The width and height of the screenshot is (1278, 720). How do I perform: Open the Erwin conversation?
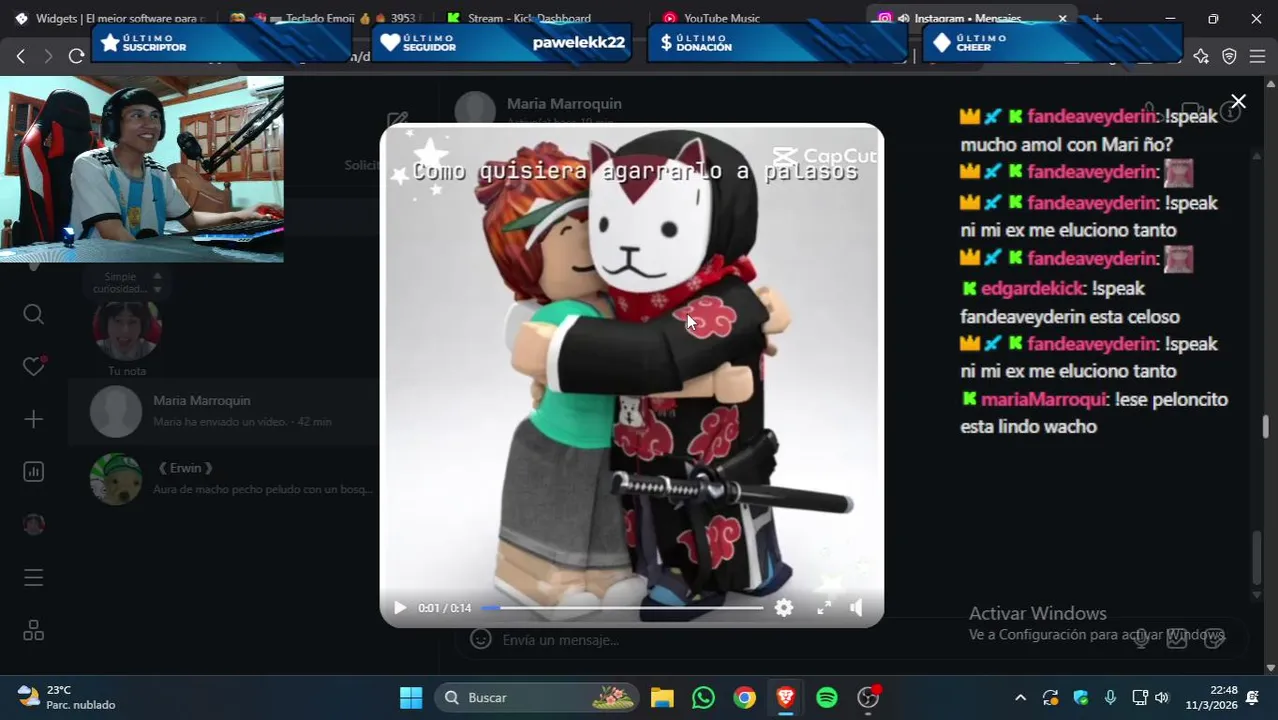pyautogui.click(x=225, y=478)
